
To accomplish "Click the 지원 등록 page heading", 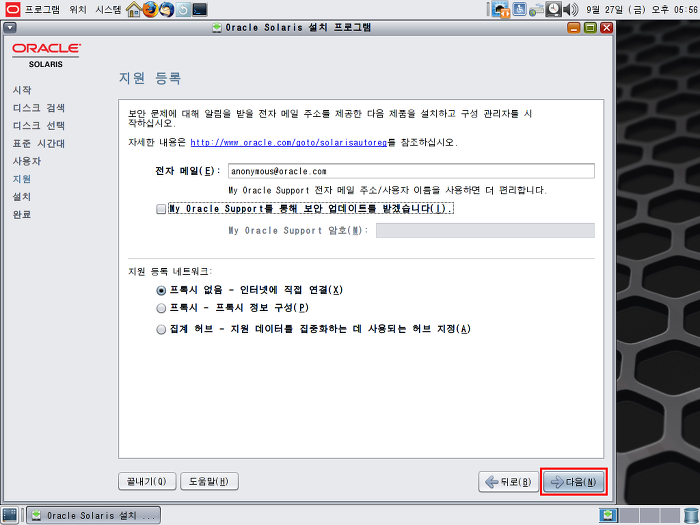I will (150, 78).
